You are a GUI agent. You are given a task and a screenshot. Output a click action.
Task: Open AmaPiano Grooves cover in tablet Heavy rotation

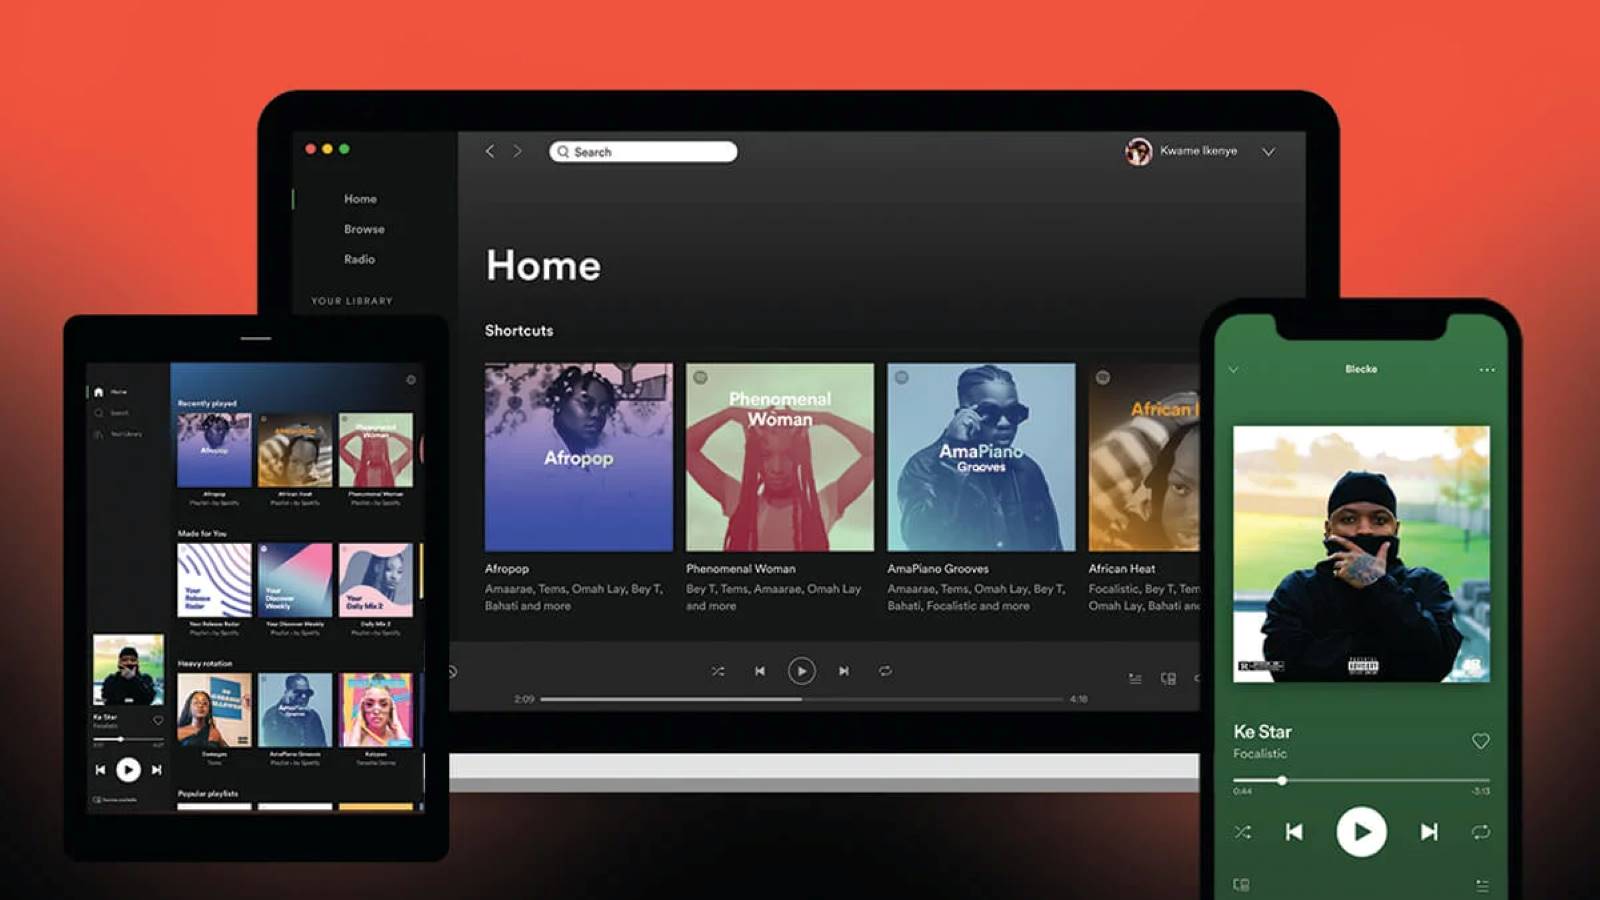[295, 710]
